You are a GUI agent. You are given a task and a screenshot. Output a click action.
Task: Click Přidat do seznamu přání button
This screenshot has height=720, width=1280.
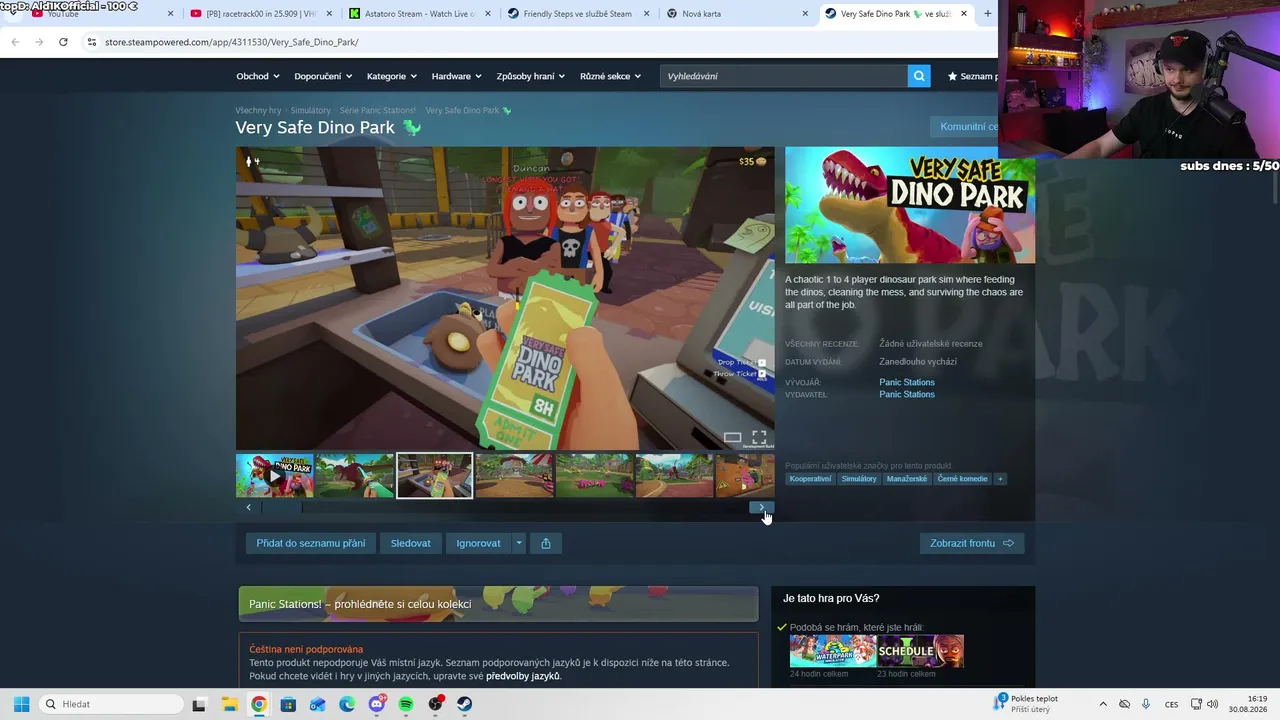coord(310,543)
